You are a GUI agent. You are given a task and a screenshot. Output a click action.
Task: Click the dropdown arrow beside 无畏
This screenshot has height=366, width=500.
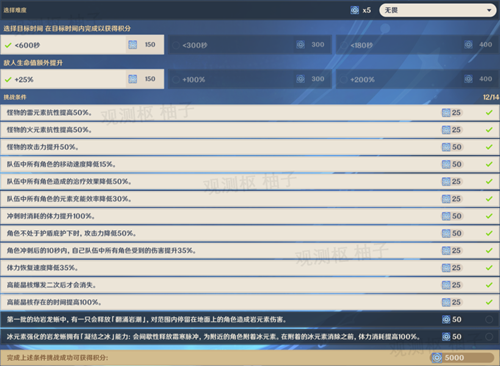click(x=489, y=10)
